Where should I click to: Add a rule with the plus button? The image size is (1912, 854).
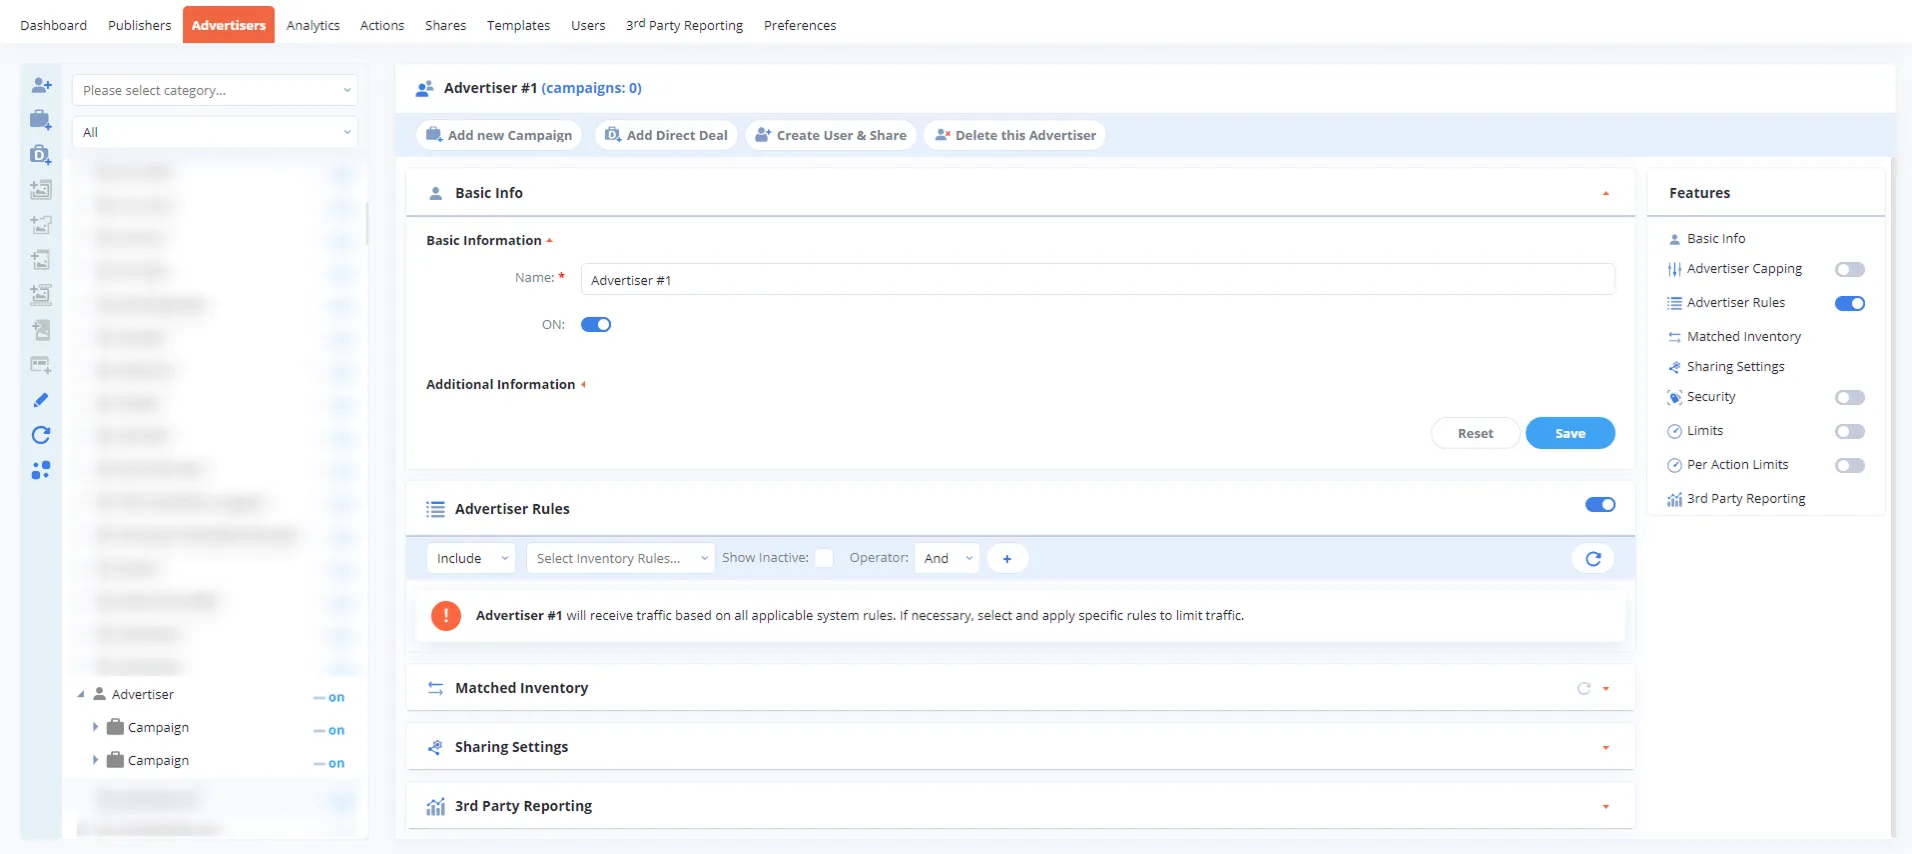1007,559
